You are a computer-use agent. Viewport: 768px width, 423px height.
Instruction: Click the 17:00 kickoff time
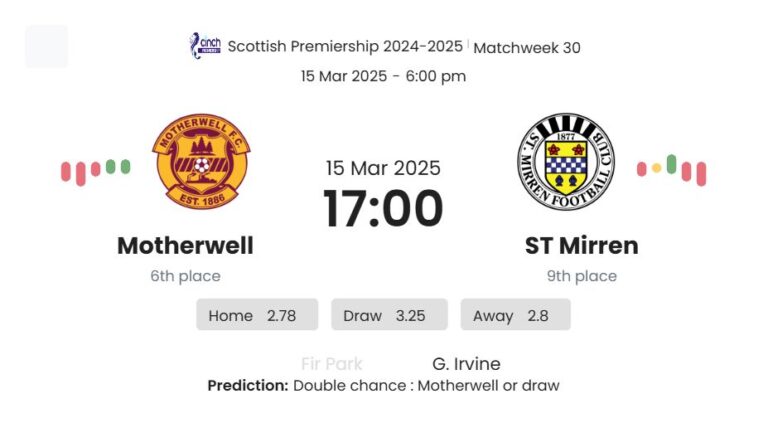[x=383, y=209]
